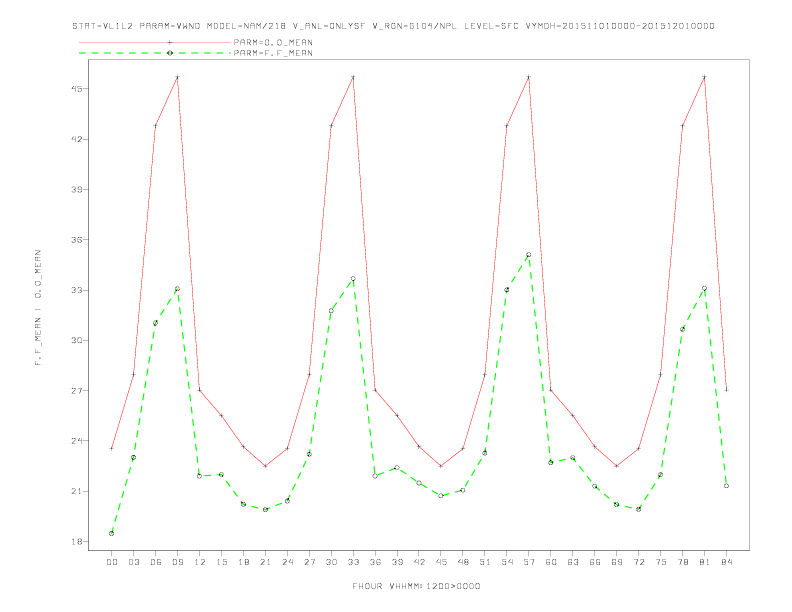This screenshot has height=612, width=792.
Task: Click x-axis forecast hour label 81
Action: click(x=705, y=562)
